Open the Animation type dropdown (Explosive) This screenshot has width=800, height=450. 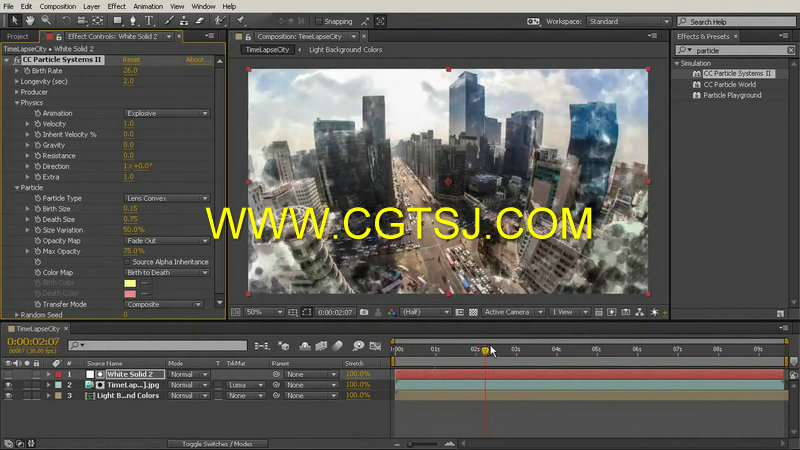167,113
